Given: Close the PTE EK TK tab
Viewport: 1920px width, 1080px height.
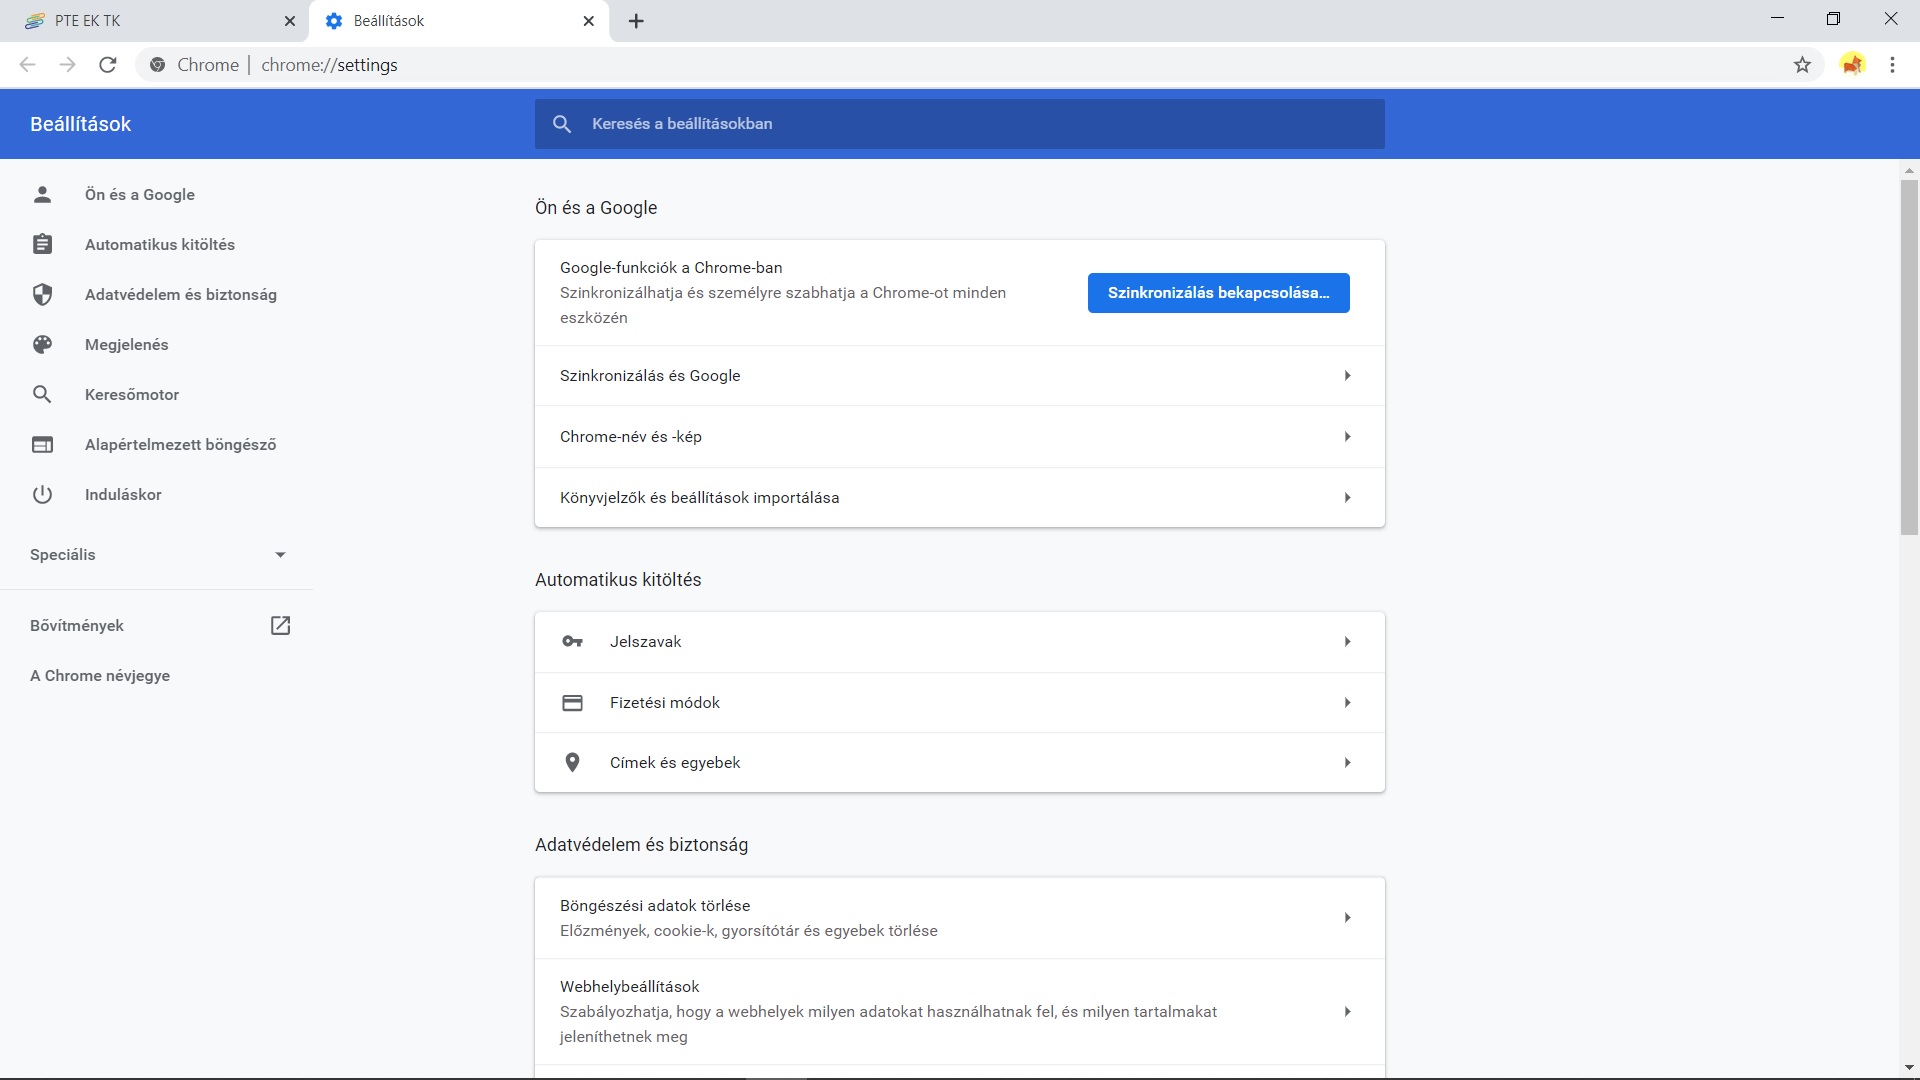Looking at the screenshot, I should [290, 21].
